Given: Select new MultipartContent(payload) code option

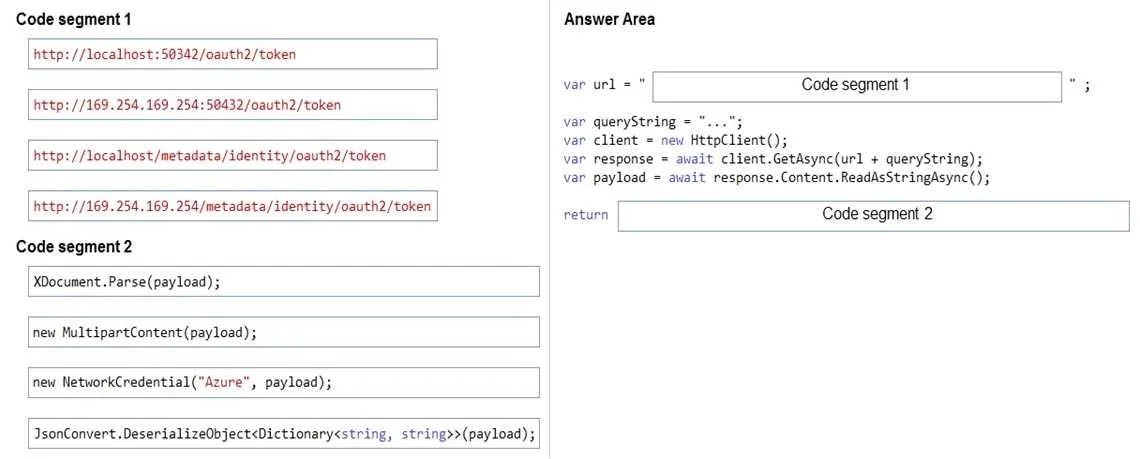Looking at the screenshot, I should (x=284, y=332).
